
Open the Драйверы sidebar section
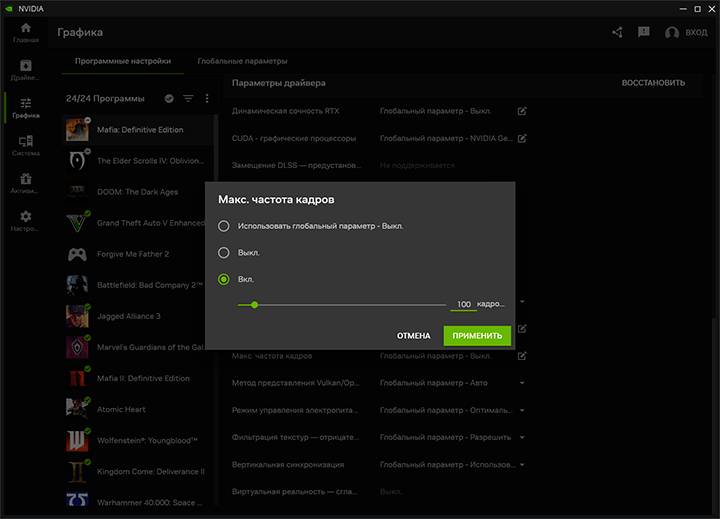(x=26, y=66)
